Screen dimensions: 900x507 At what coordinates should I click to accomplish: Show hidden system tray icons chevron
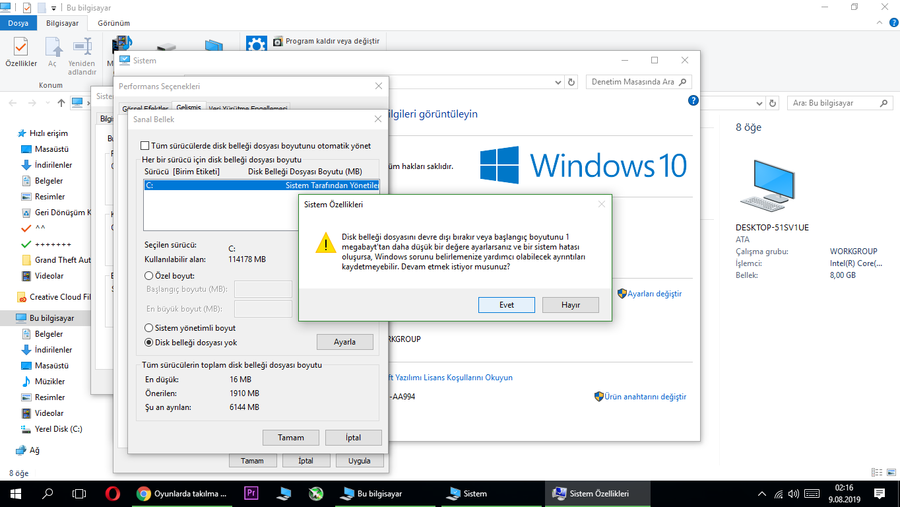click(762, 493)
